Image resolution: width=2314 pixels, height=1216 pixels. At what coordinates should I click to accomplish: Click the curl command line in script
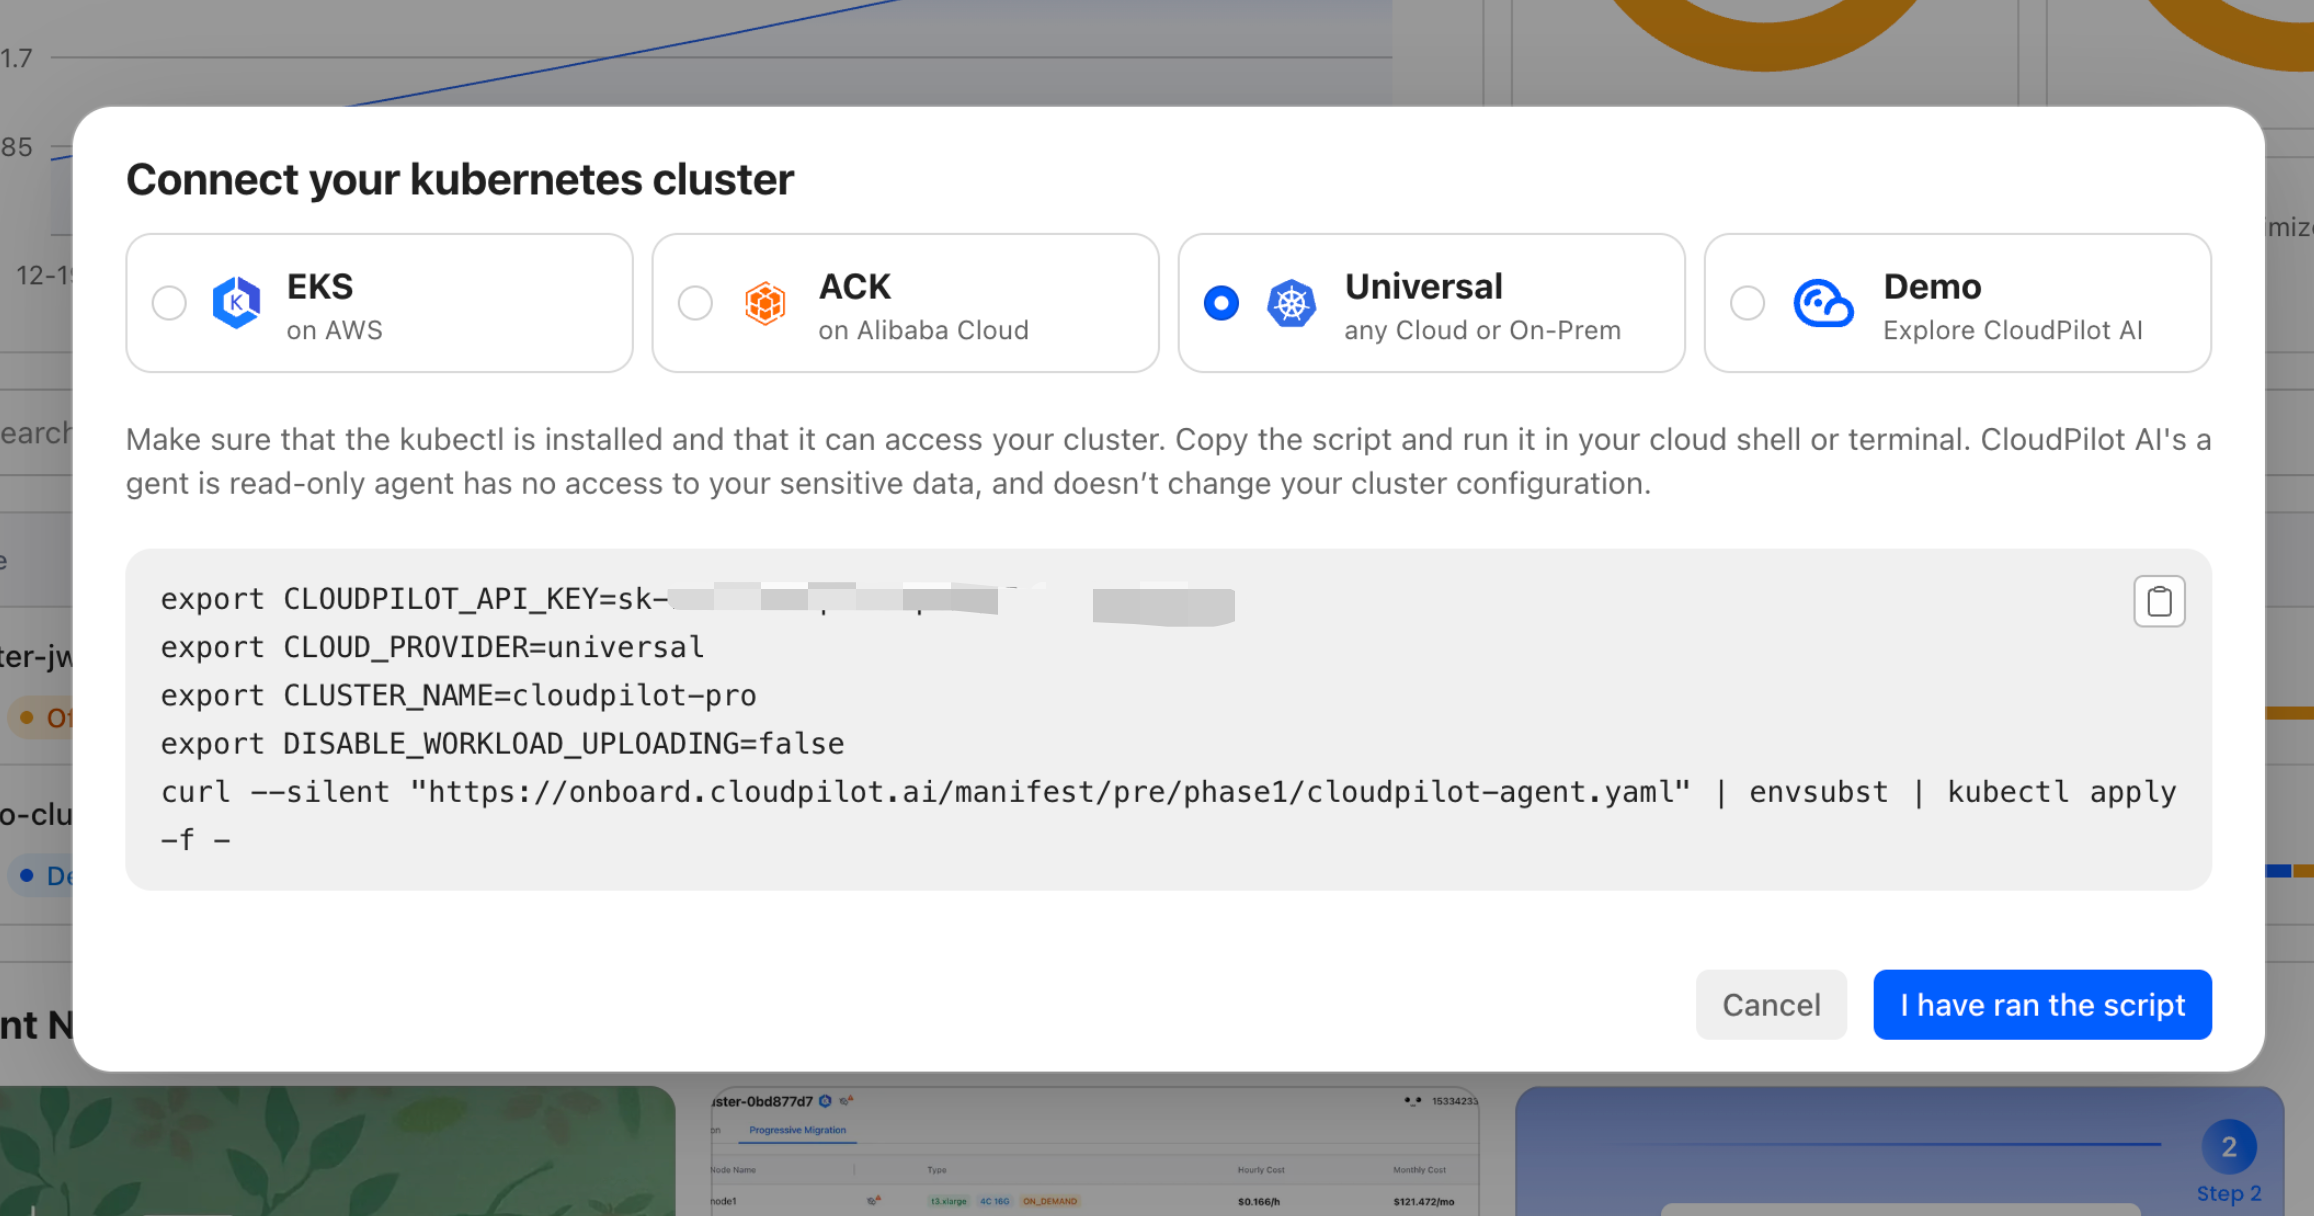[x=925, y=792]
